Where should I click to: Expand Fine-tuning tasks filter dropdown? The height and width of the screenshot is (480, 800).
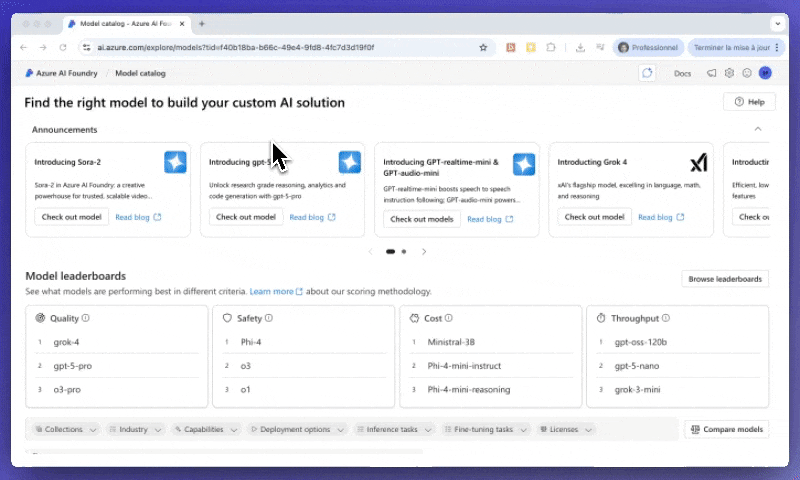click(485, 430)
